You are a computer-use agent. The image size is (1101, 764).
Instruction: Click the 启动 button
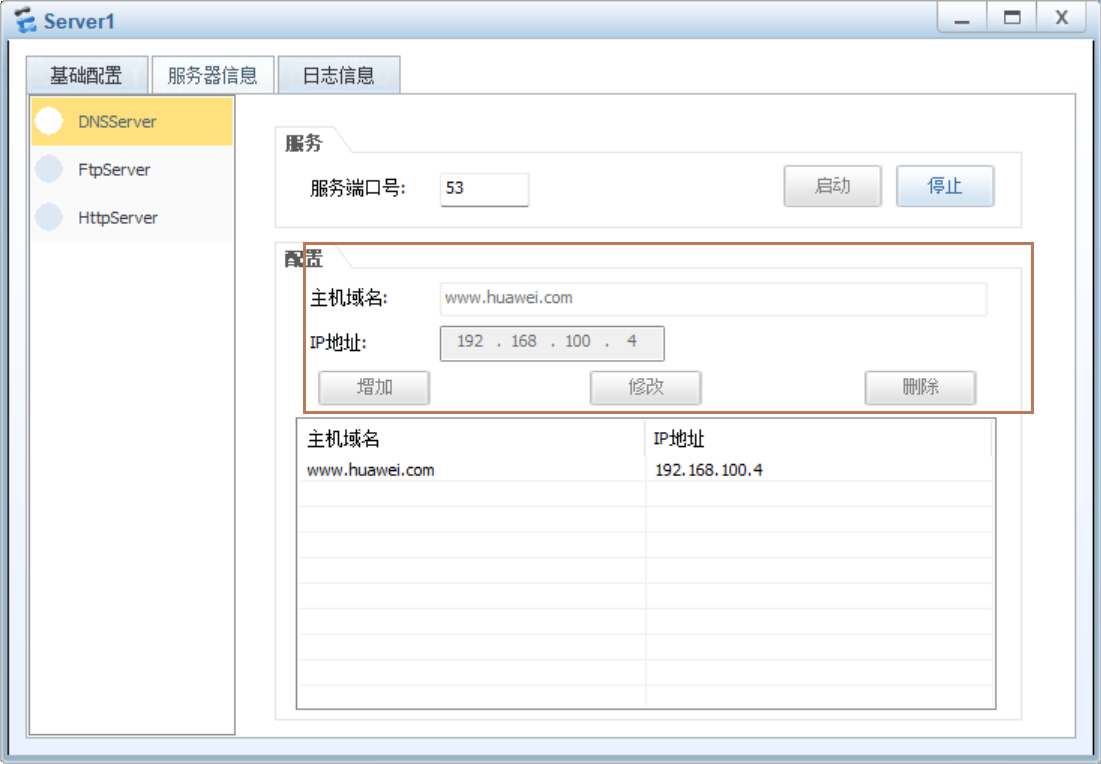(833, 186)
